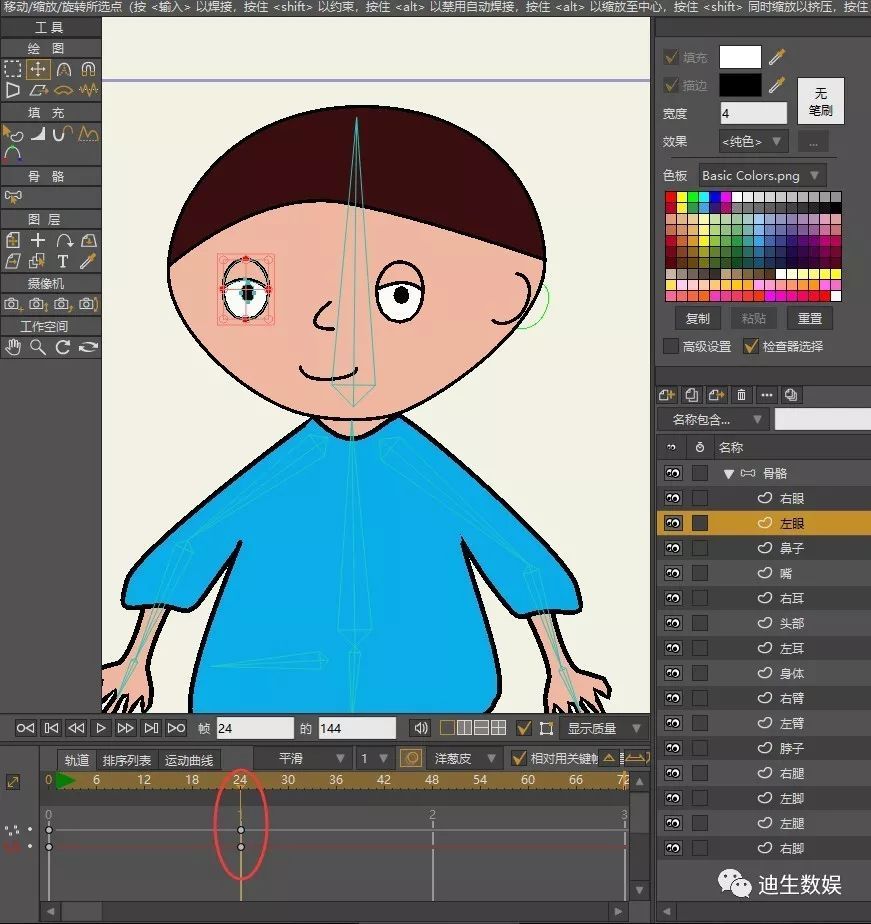Select the magnet tool in drawing tools
The height and width of the screenshot is (924, 871).
tap(88, 70)
